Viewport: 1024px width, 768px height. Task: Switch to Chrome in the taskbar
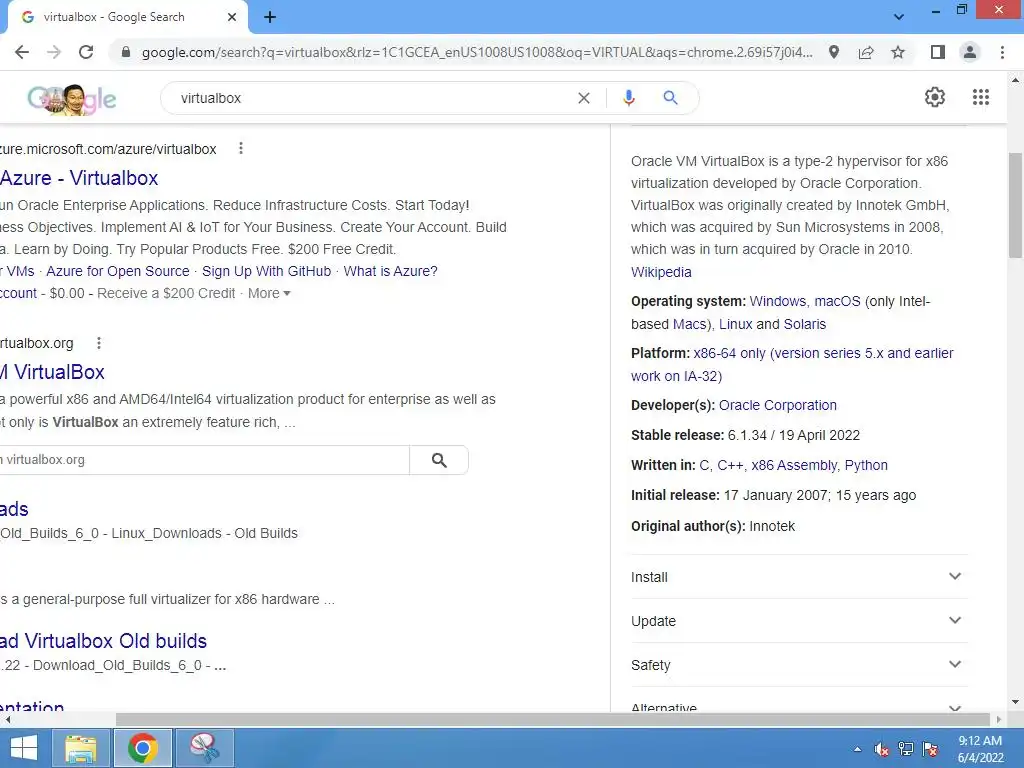[x=143, y=748]
